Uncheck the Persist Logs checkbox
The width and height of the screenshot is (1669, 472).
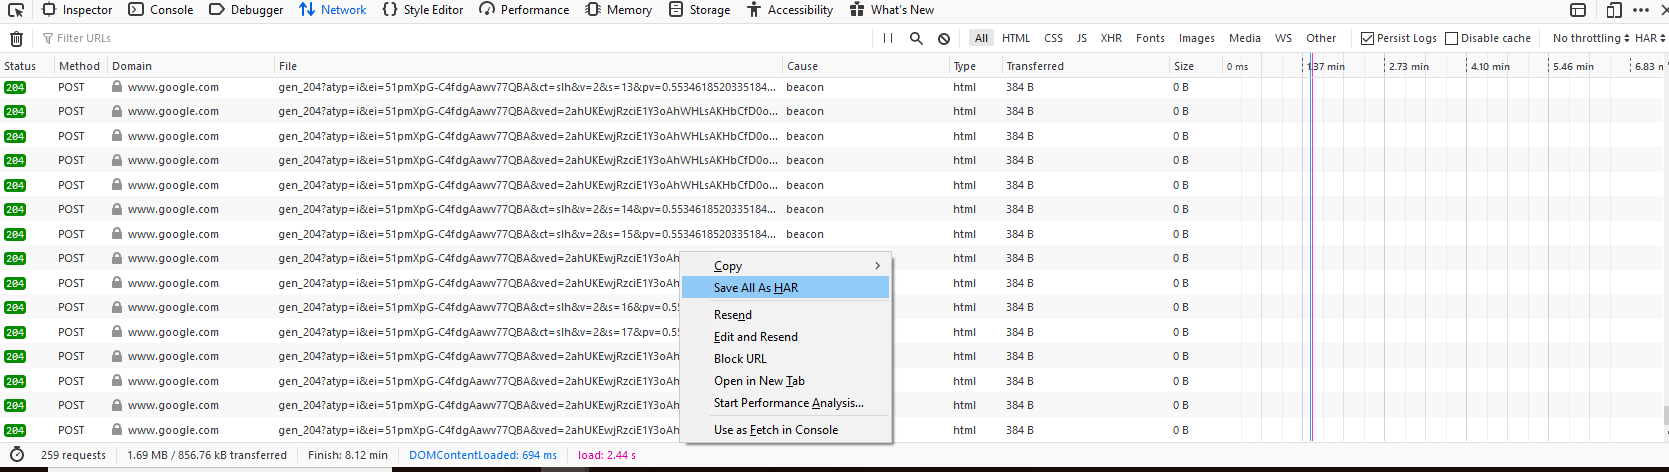click(1367, 39)
